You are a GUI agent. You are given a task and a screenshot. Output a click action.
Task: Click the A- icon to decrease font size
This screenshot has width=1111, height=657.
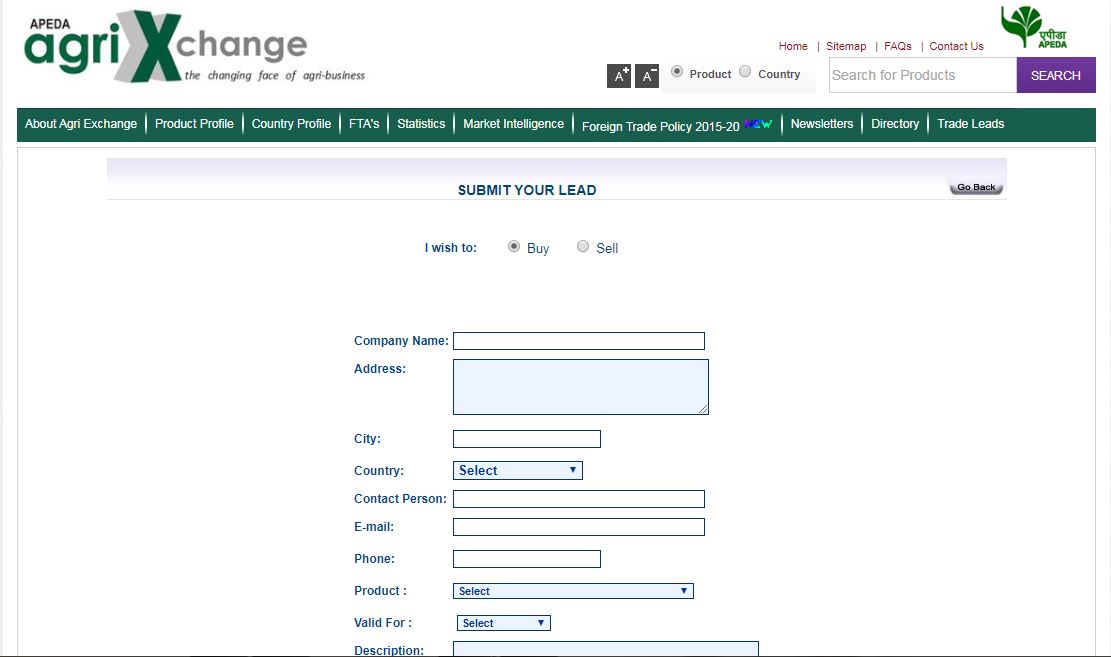tap(646, 75)
